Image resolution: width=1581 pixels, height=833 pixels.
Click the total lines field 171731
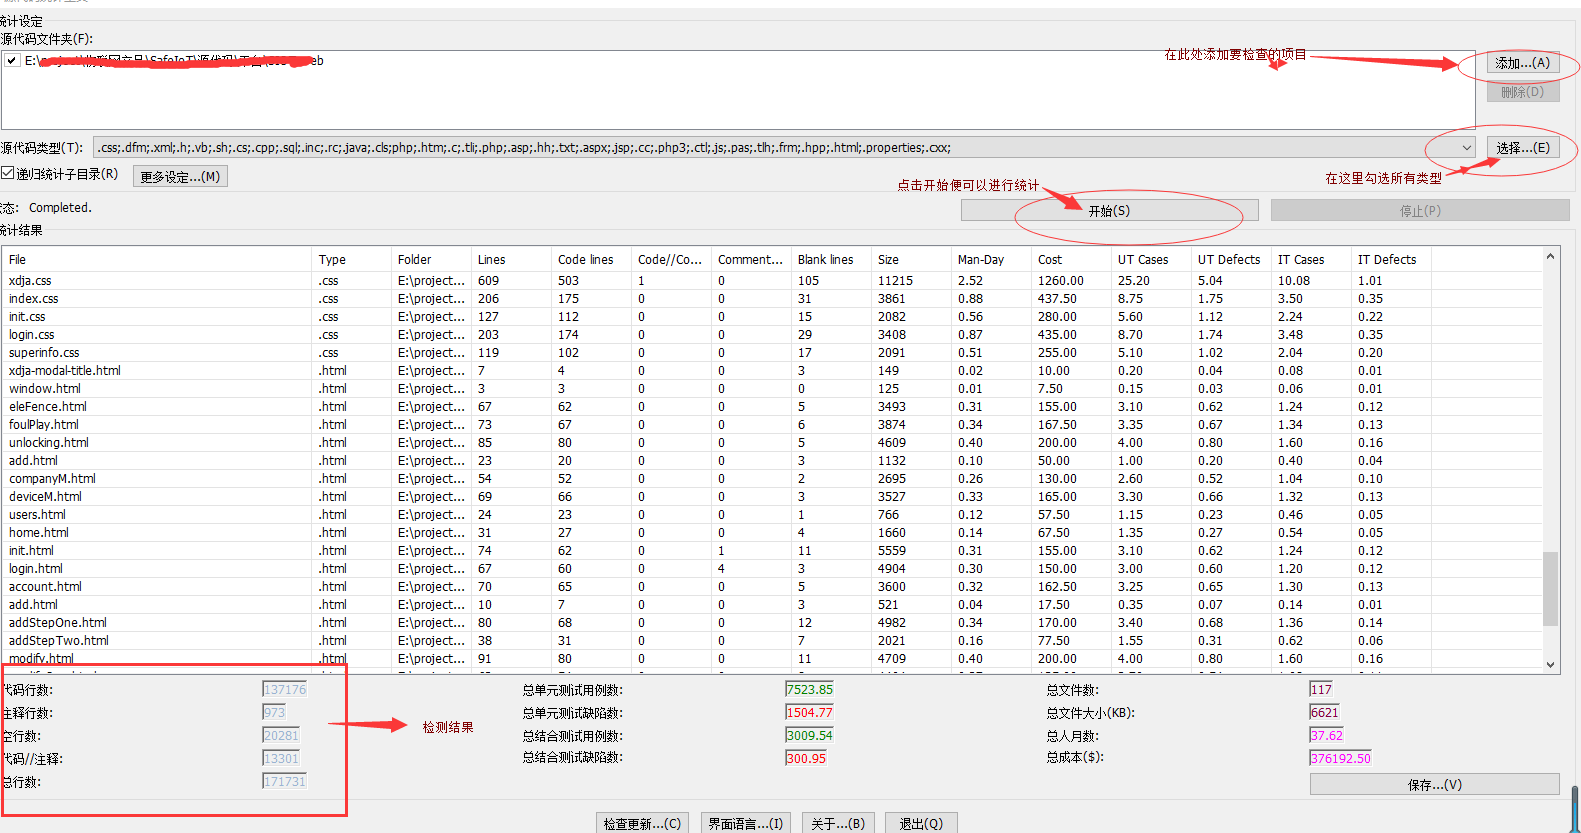pyautogui.click(x=285, y=782)
